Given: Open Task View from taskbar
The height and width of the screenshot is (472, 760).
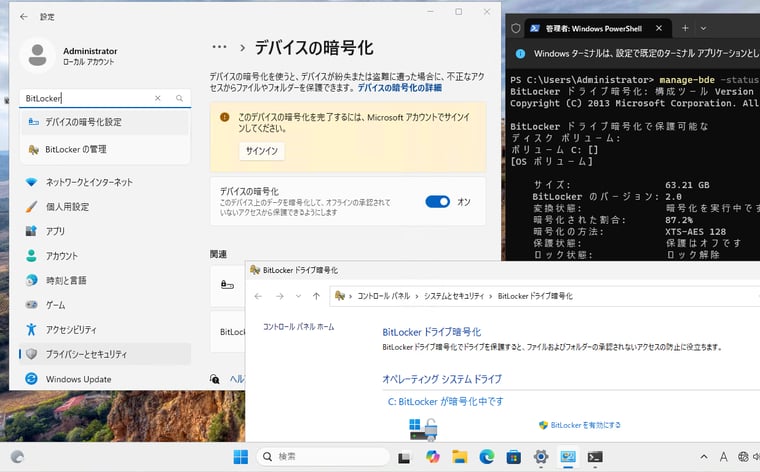Looking at the screenshot, I should [x=404, y=457].
